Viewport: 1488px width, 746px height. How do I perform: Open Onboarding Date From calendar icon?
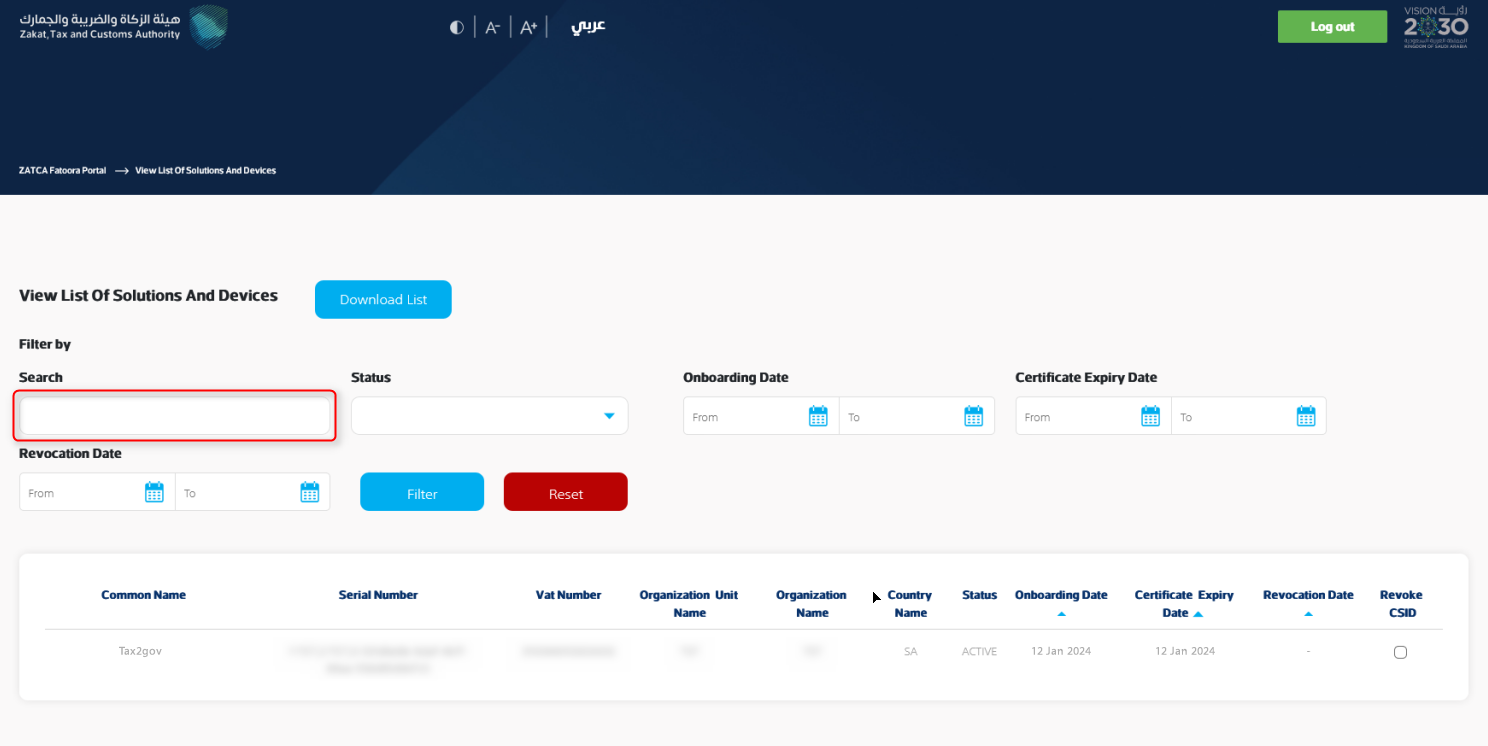pos(818,416)
